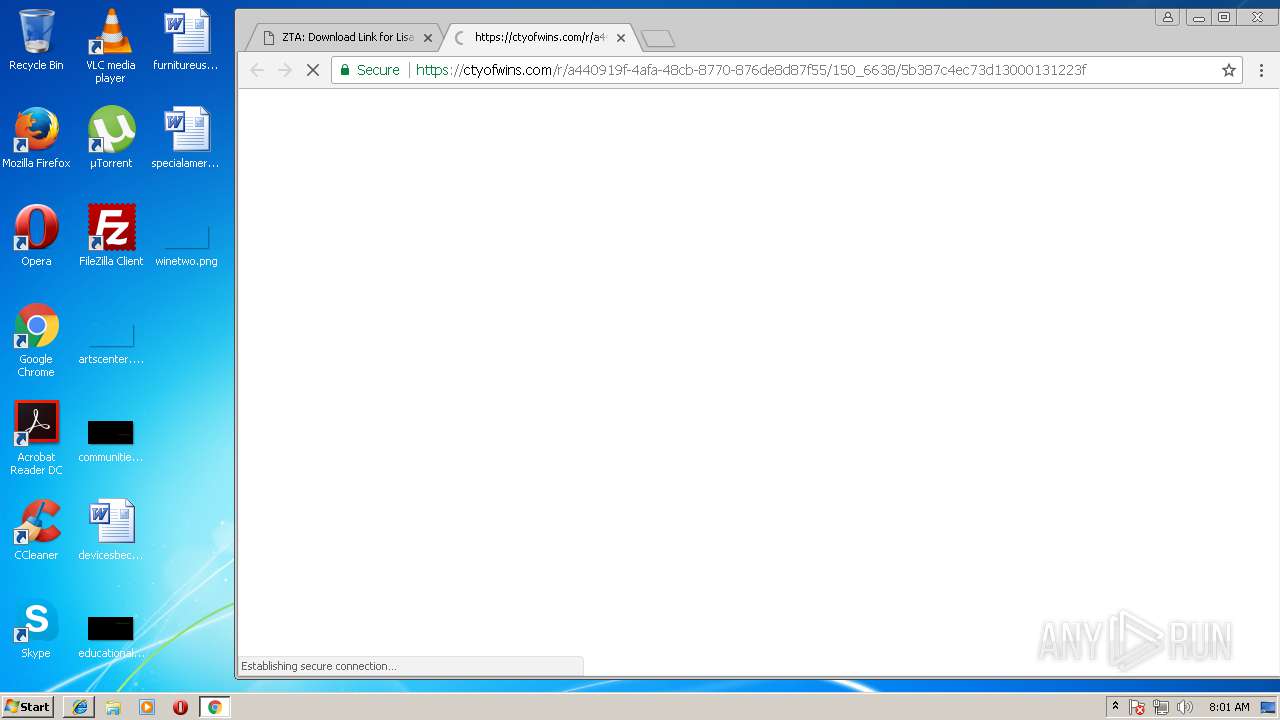Screen dimensions: 1280x720
Task: Open Recycle Bin on desktop
Action: pyautogui.click(x=36, y=40)
